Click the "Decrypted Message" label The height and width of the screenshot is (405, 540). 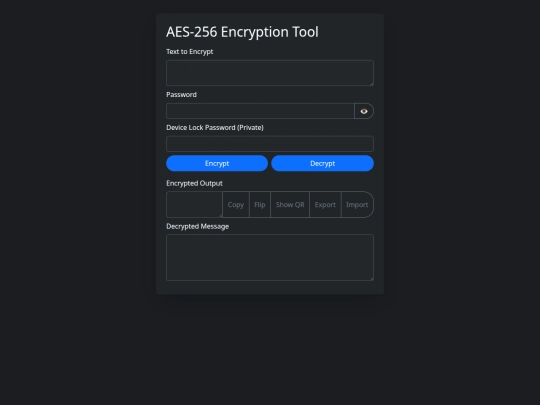198,226
